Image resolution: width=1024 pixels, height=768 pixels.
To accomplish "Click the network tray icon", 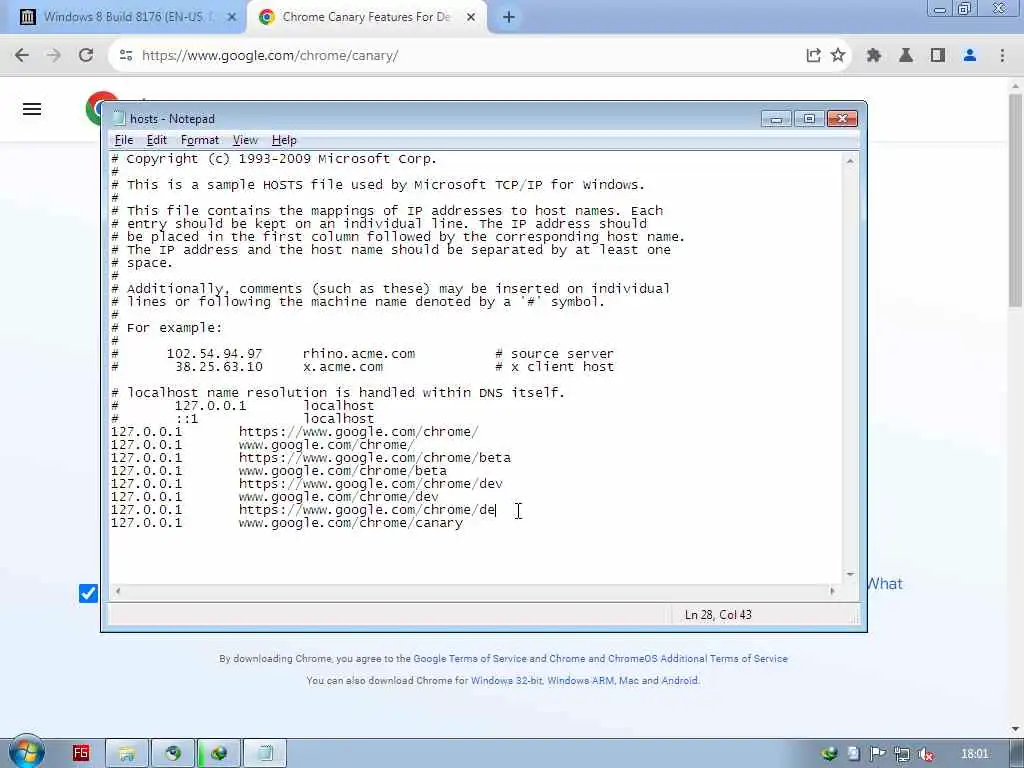I will (902, 754).
